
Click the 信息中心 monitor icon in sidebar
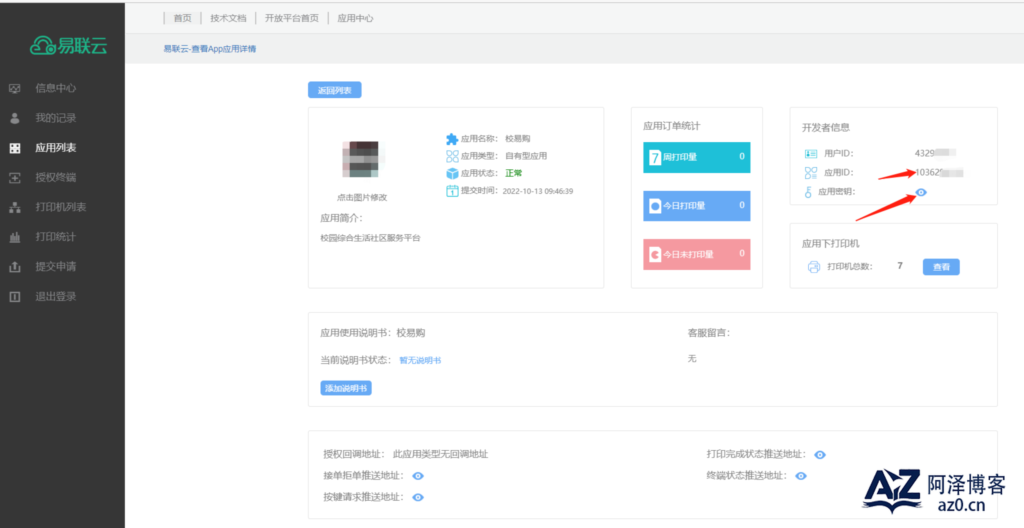(x=15, y=88)
